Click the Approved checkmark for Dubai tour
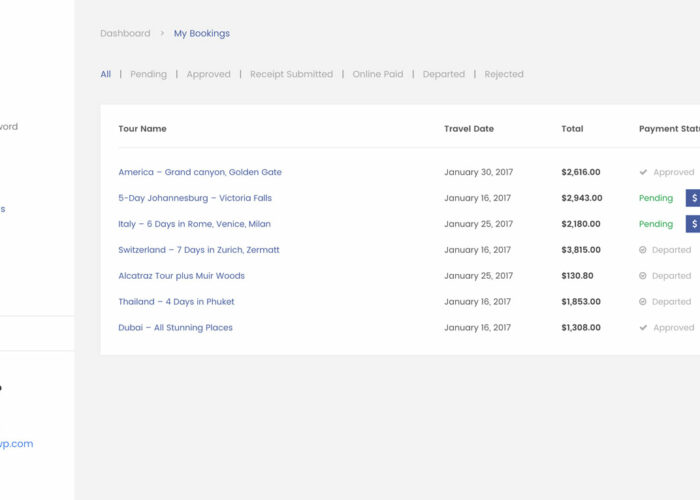 (x=644, y=328)
